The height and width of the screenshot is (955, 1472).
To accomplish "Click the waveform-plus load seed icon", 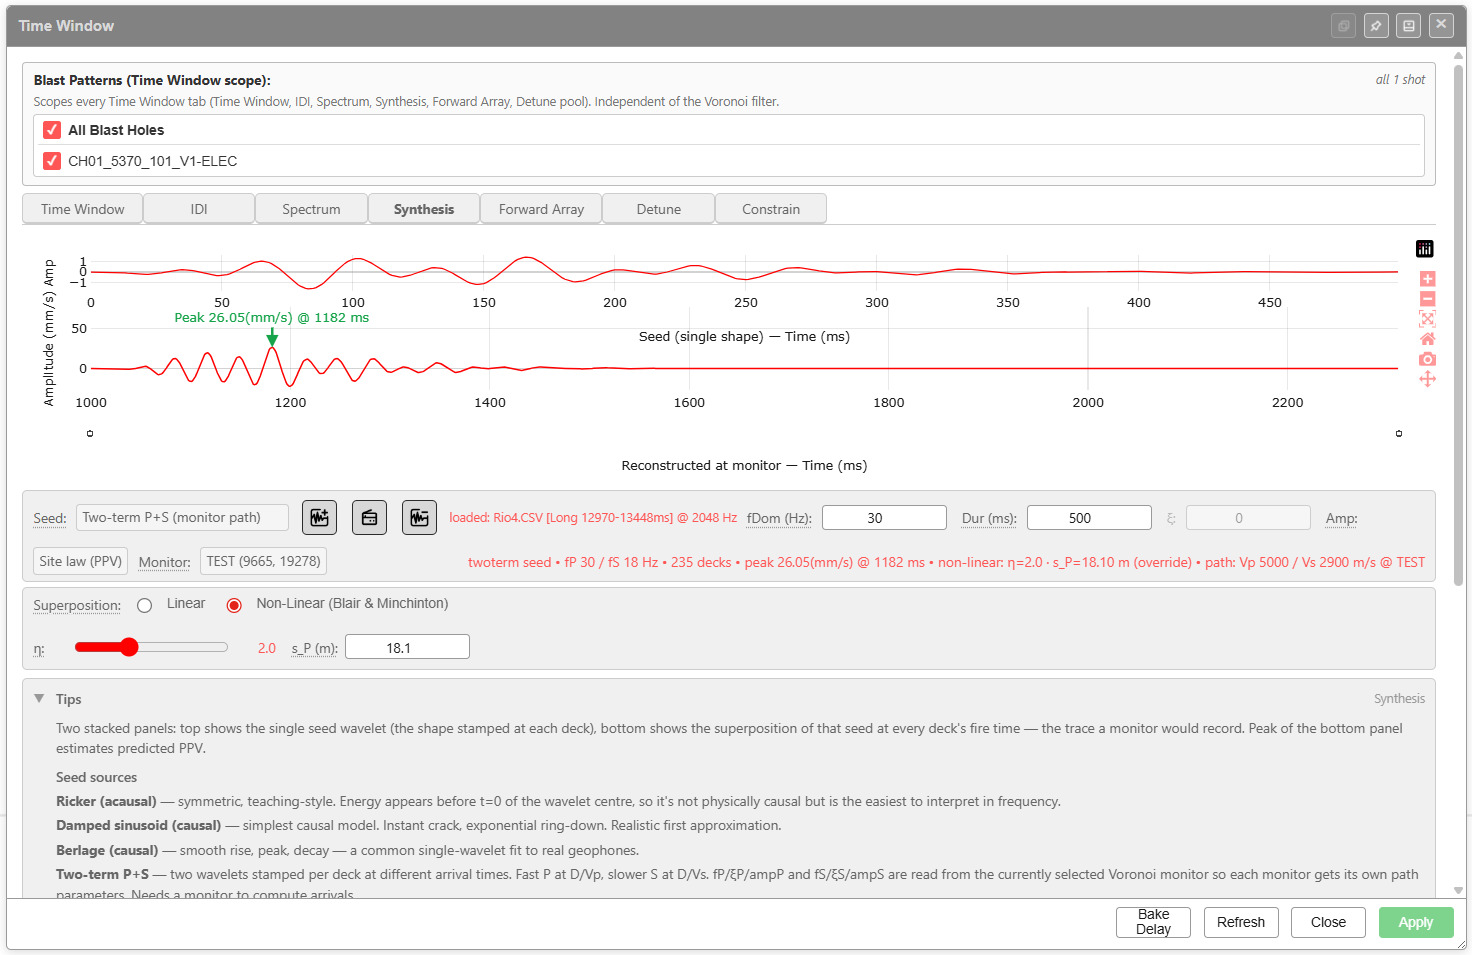I will [x=319, y=518].
